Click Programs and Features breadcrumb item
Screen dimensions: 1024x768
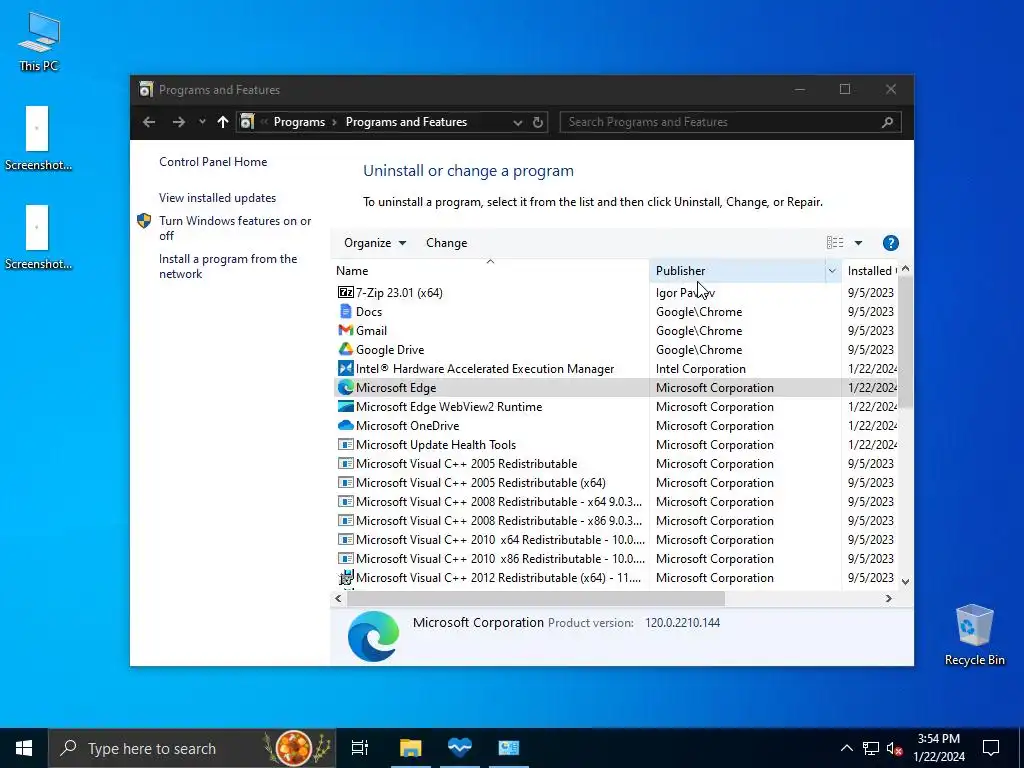[406, 122]
